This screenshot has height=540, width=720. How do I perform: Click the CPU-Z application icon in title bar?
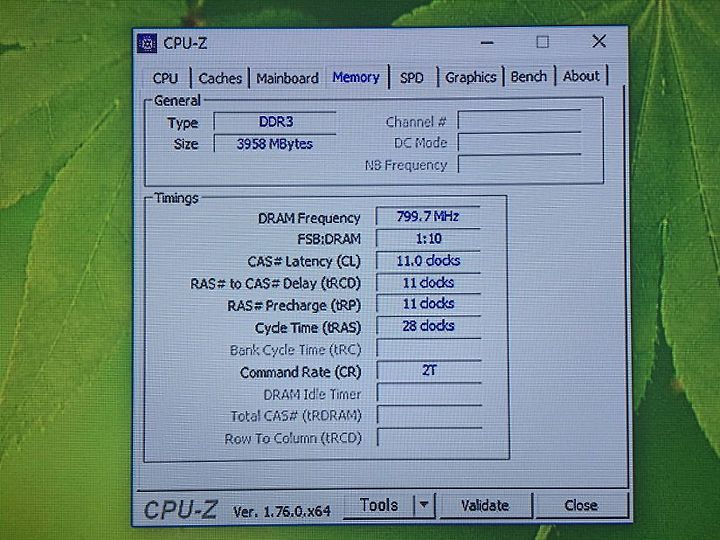(147, 43)
